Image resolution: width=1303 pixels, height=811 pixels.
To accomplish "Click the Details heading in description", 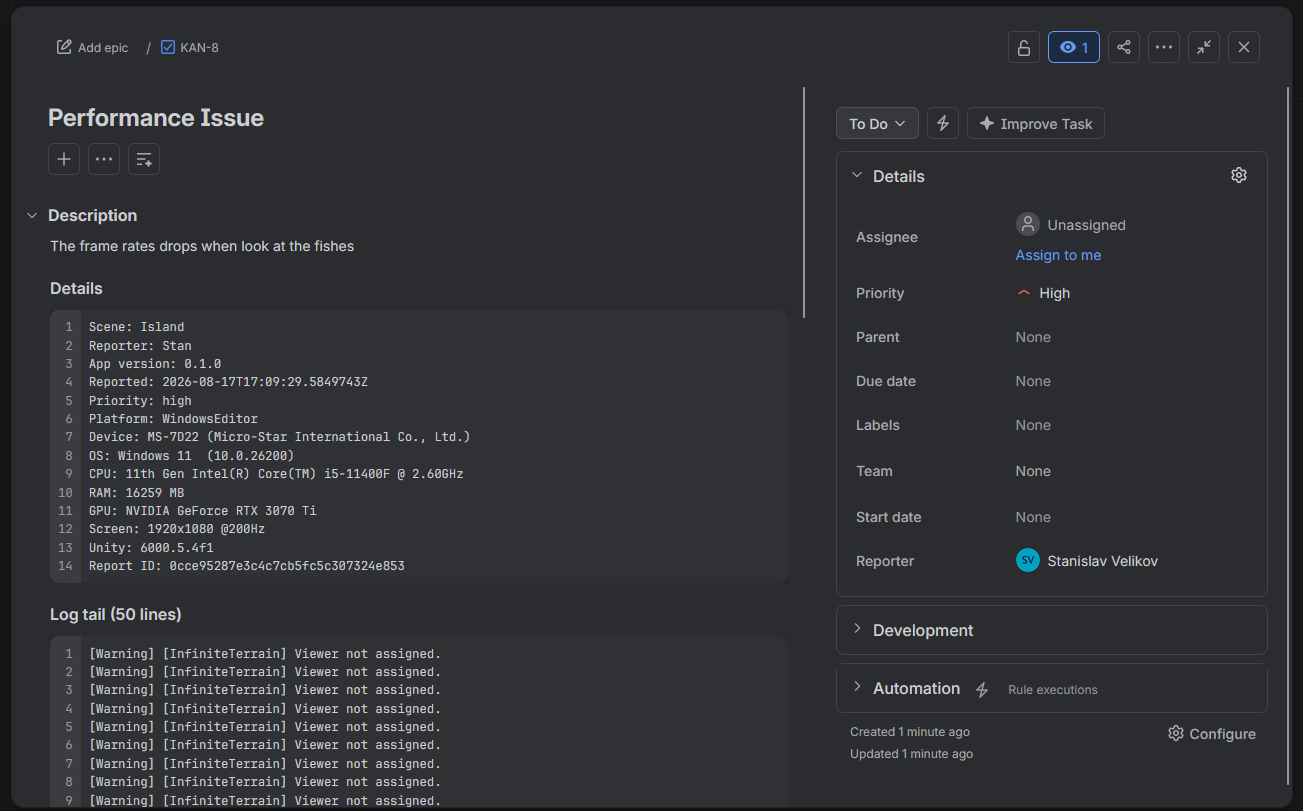I will tap(76, 288).
